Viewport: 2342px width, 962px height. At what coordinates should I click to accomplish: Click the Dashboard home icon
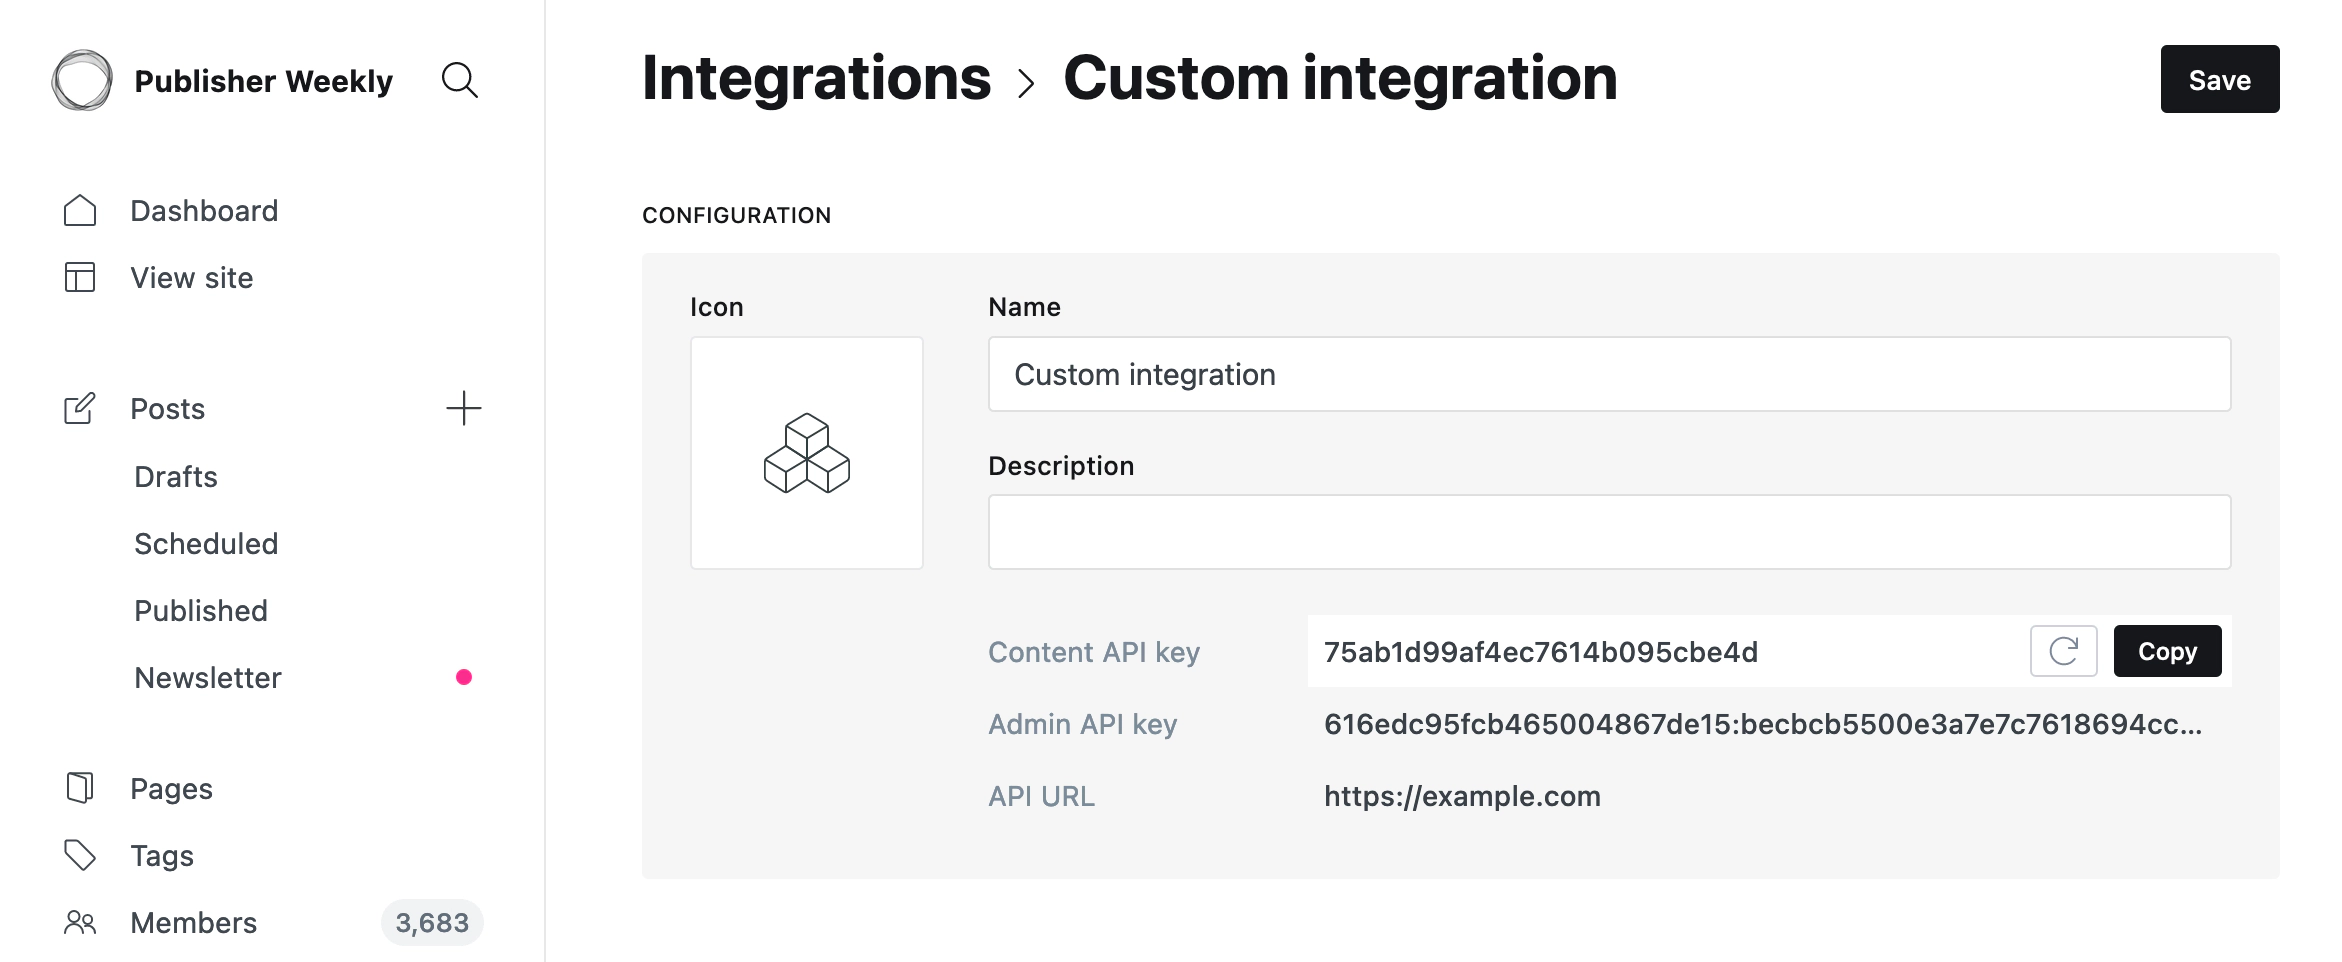tap(80, 211)
